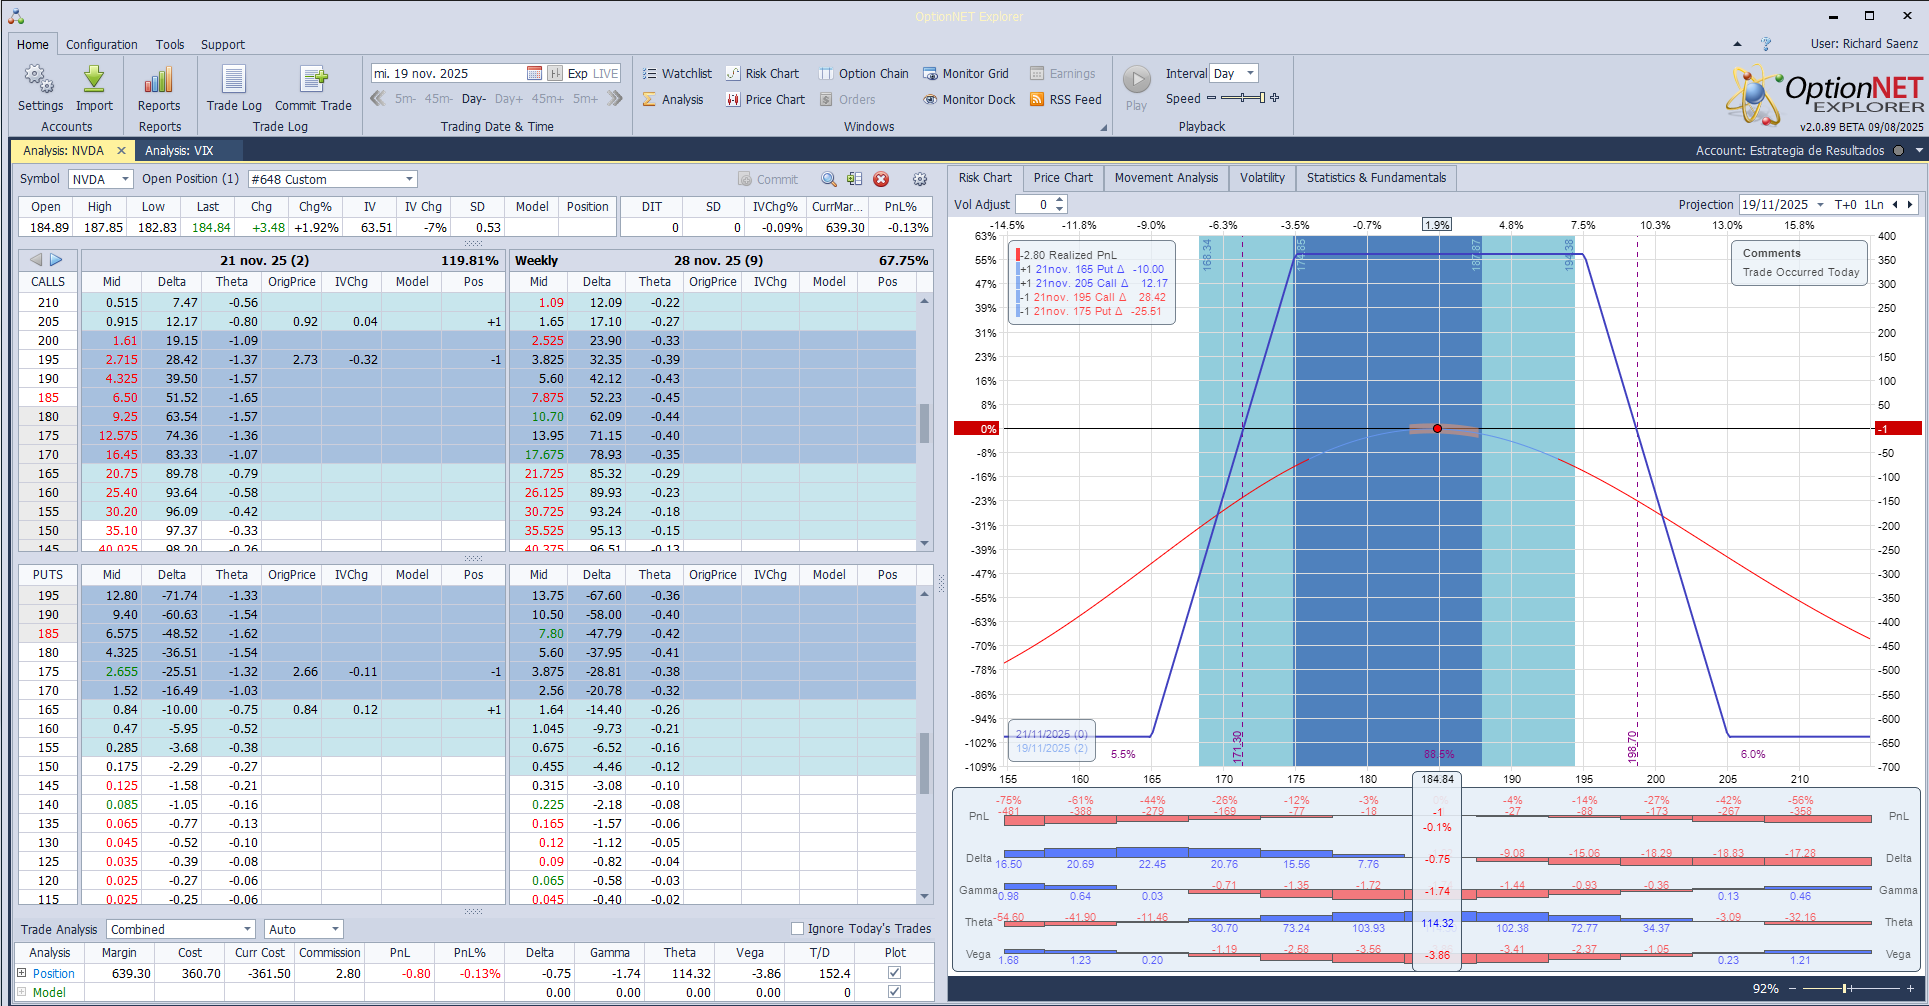This screenshot has width=1929, height=1006.
Task: Click the split-columns icon beside the magnifier
Action: [x=854, y=179]
